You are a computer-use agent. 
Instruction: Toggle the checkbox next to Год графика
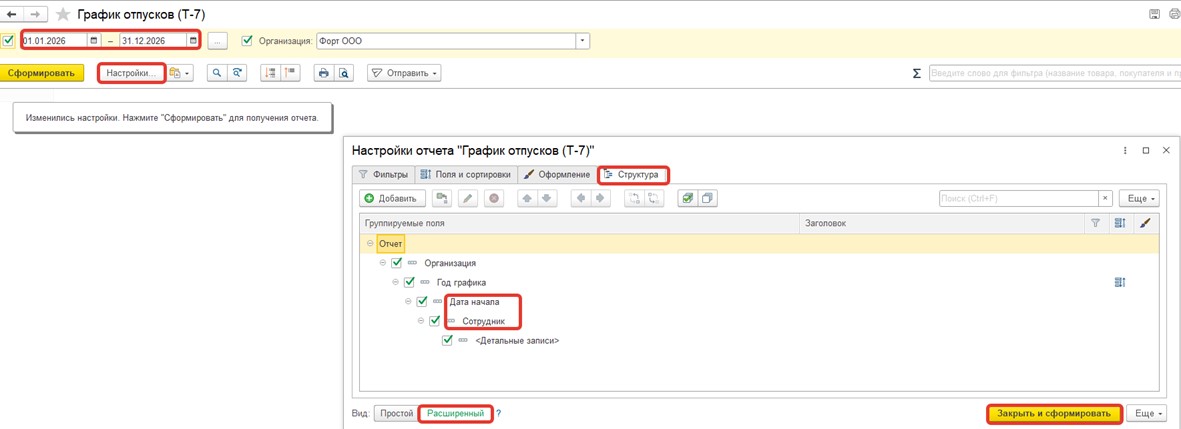tap(409, 283)
